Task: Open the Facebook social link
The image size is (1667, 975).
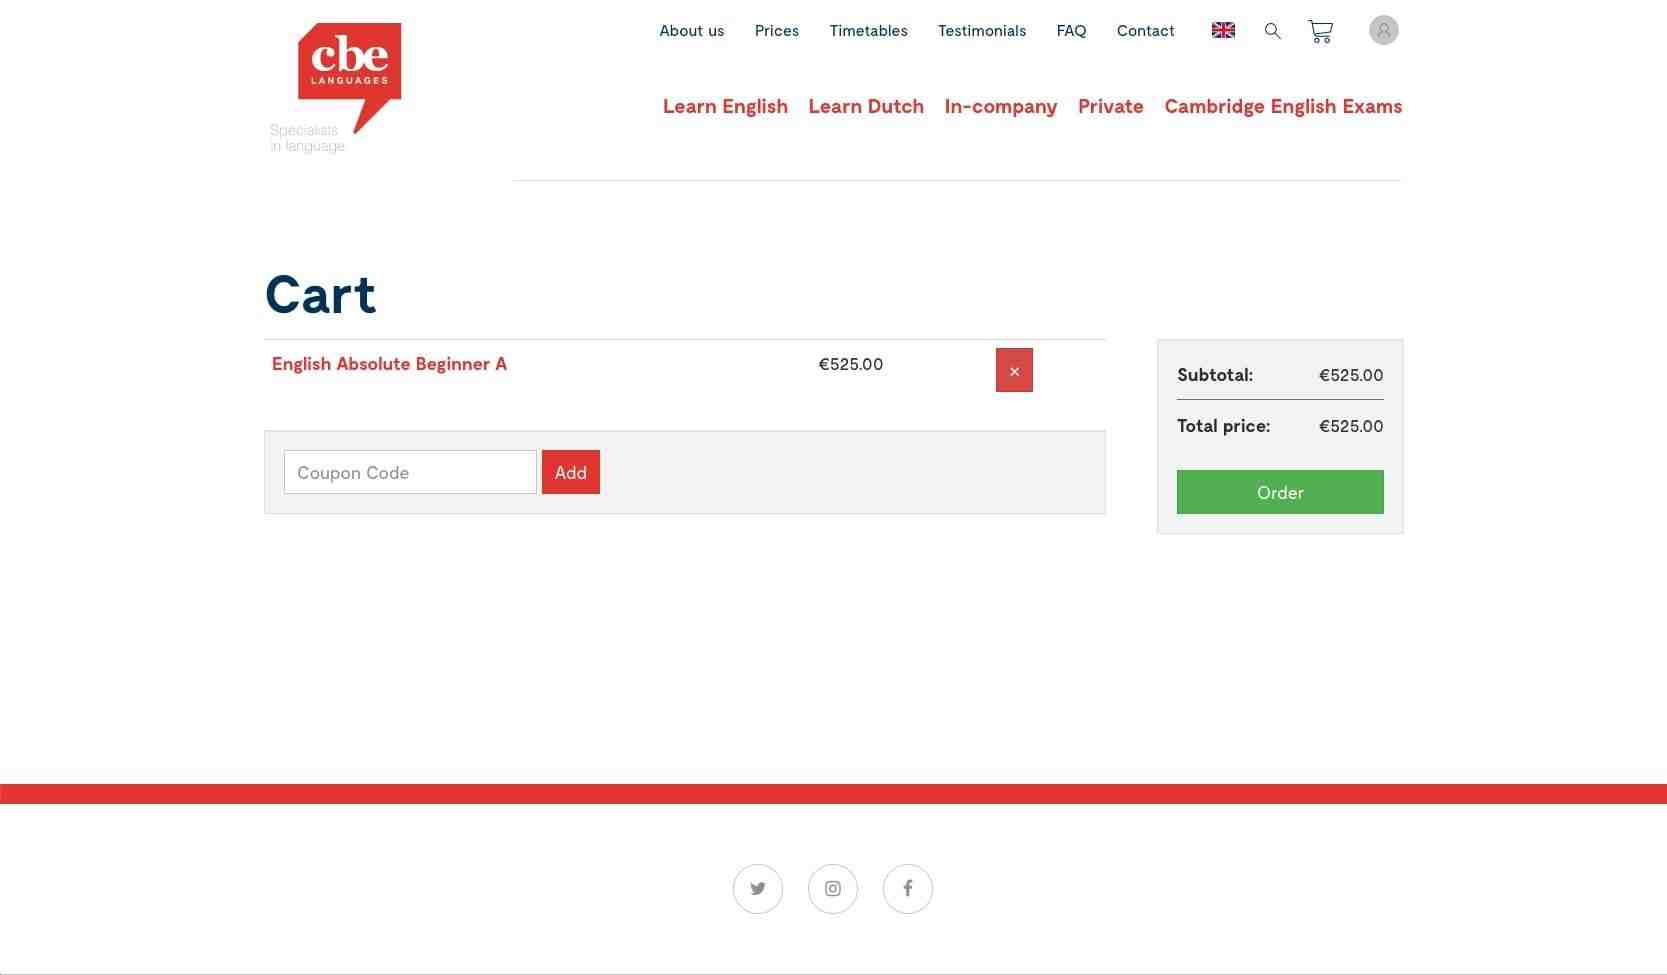Action: pyautogui.click(x=907, y=888)
